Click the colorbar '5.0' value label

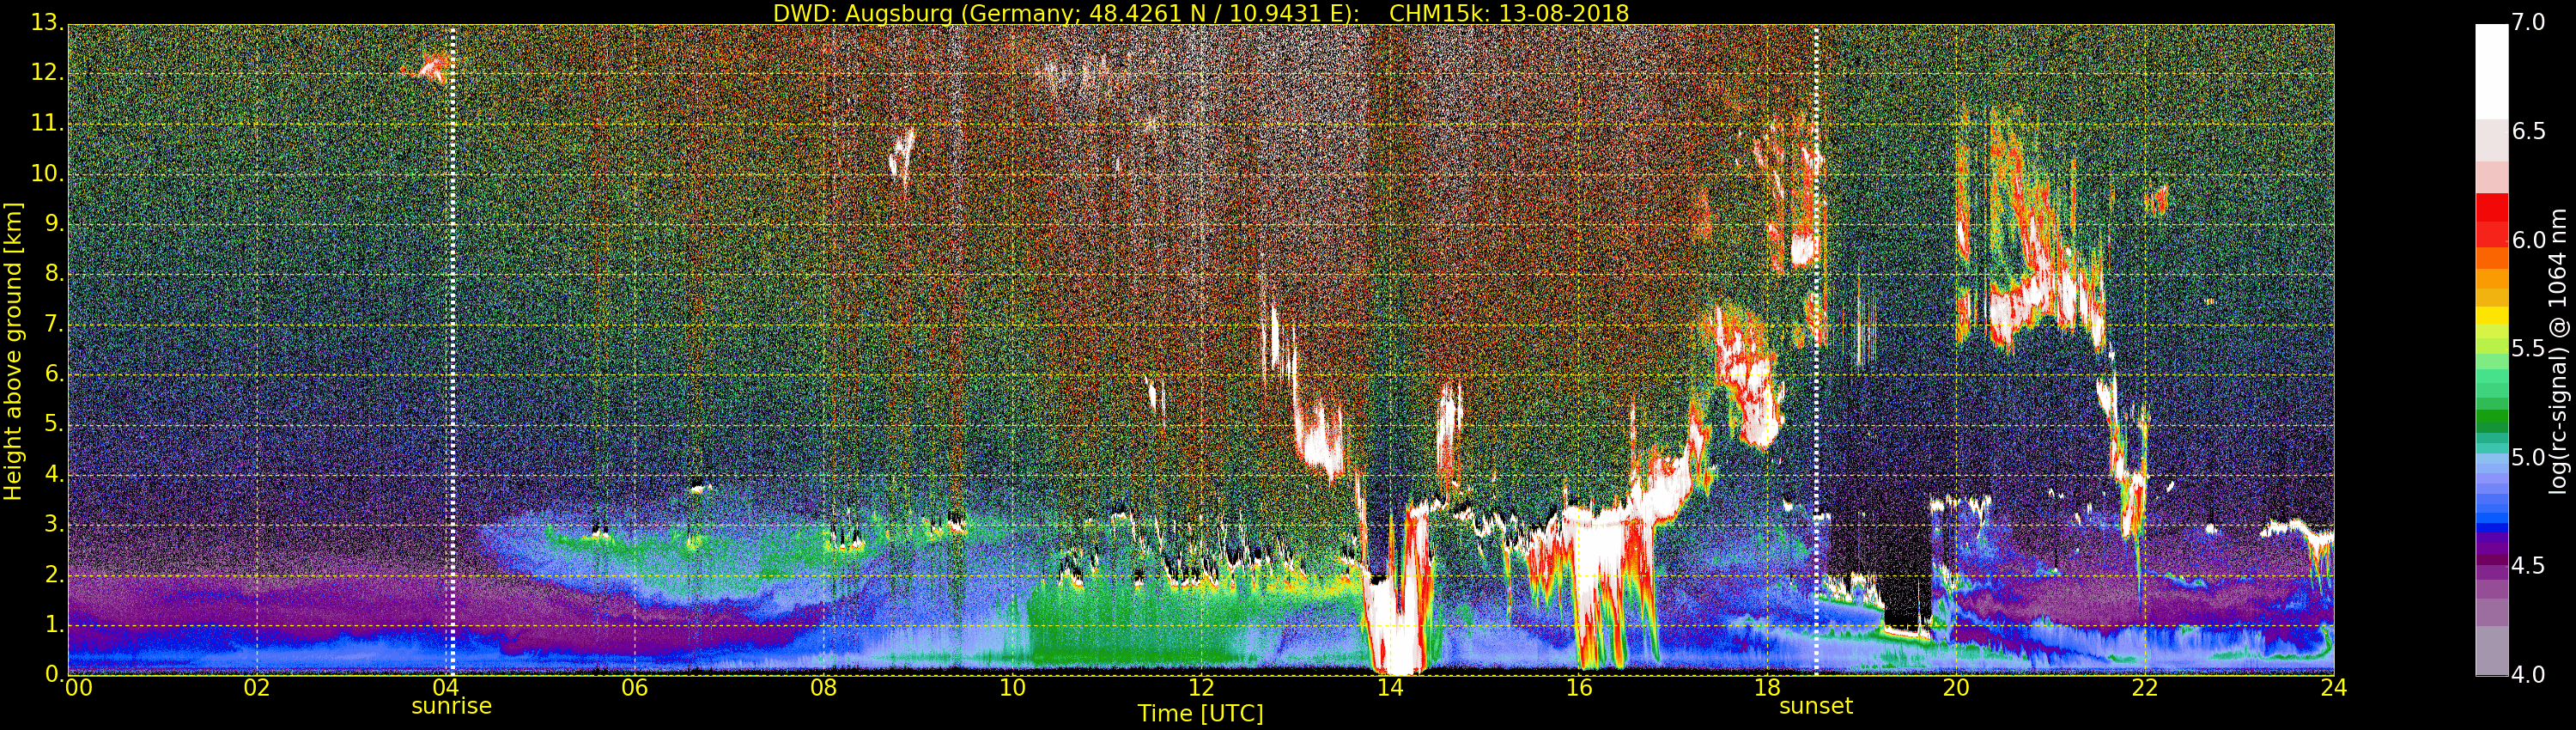[x=2527, y=457]
